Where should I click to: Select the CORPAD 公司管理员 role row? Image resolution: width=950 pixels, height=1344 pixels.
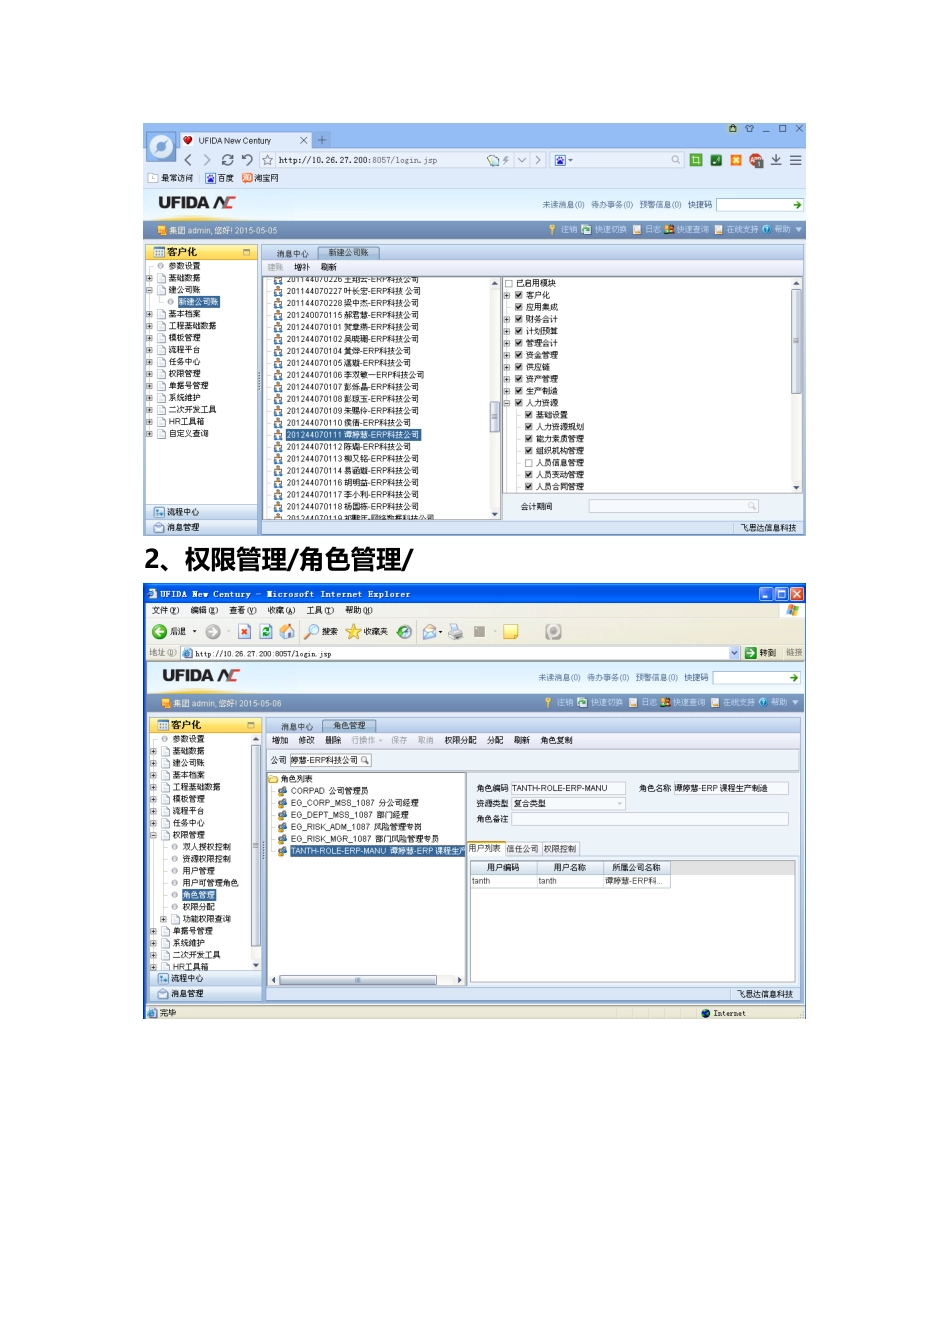[x=329, y=791]
